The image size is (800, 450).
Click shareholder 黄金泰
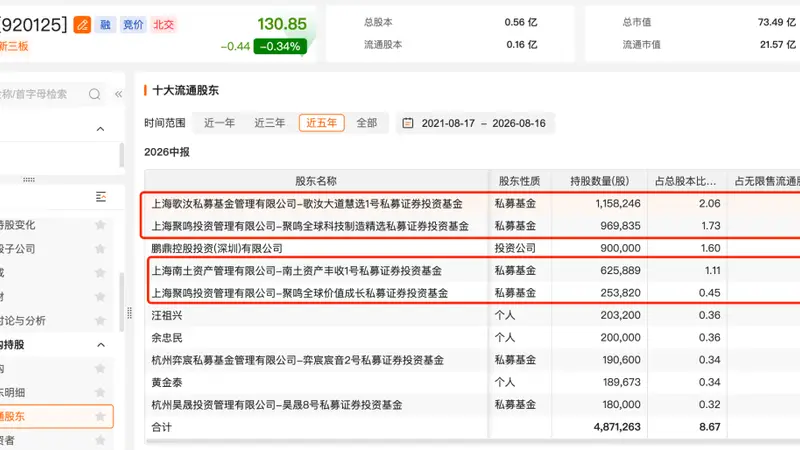tap(167, 383)
